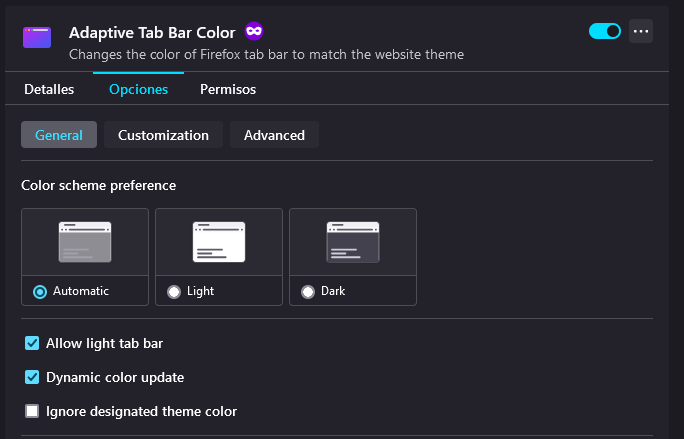Screen dimensions: 684x439
Task: Switch to the Permisos tab
Action: (228, 89)
